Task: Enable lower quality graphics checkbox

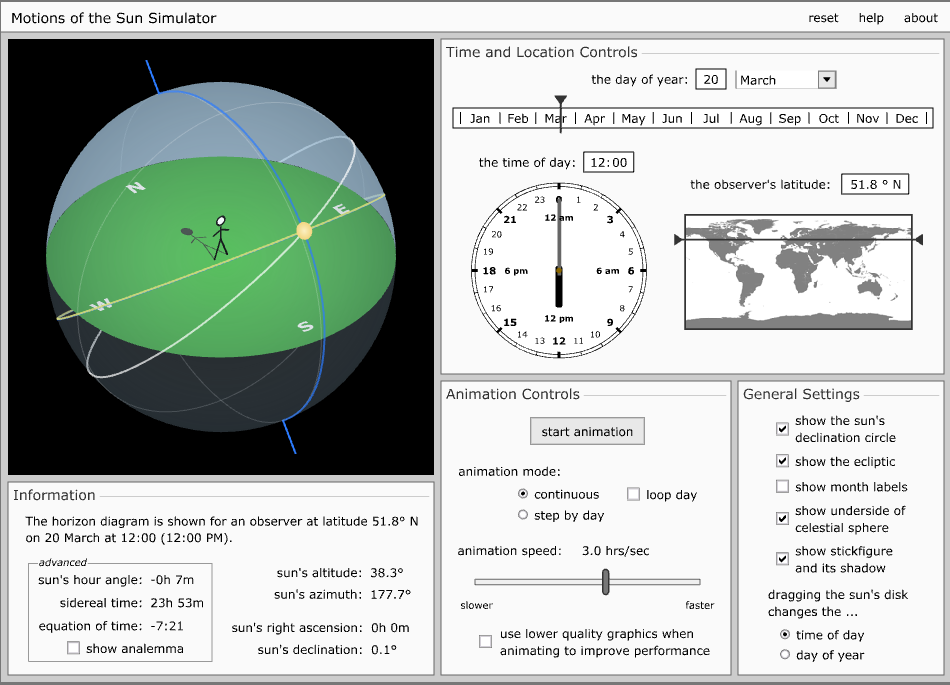Action: (x=485, y=641)
